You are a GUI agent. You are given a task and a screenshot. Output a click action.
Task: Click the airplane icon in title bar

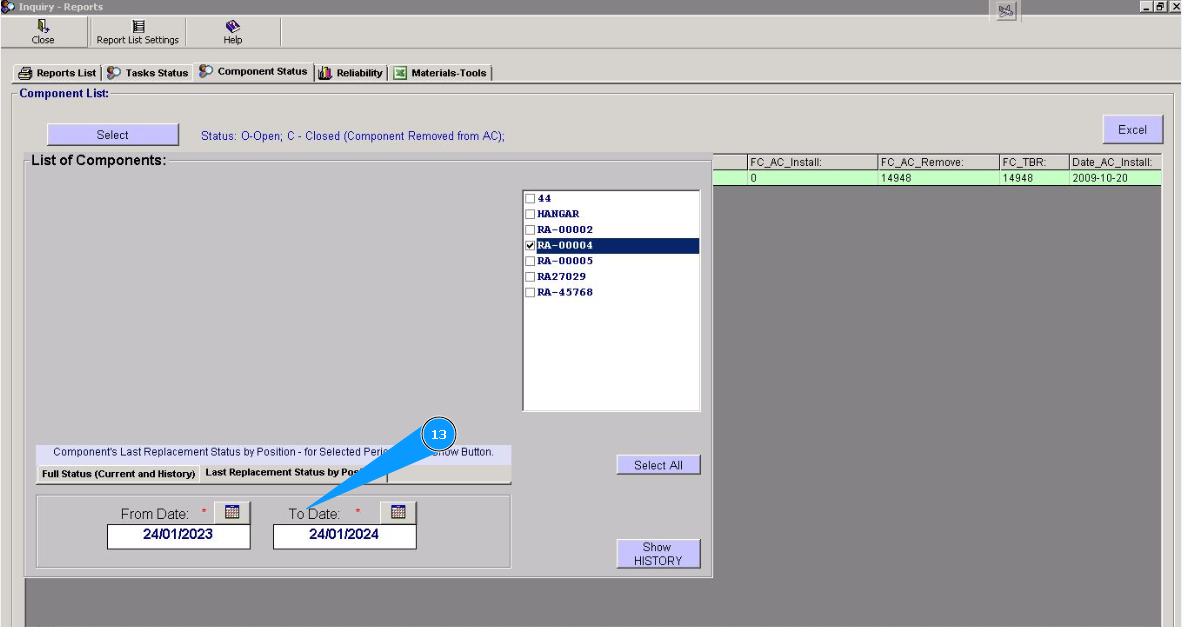click(x=1006, y=11)
